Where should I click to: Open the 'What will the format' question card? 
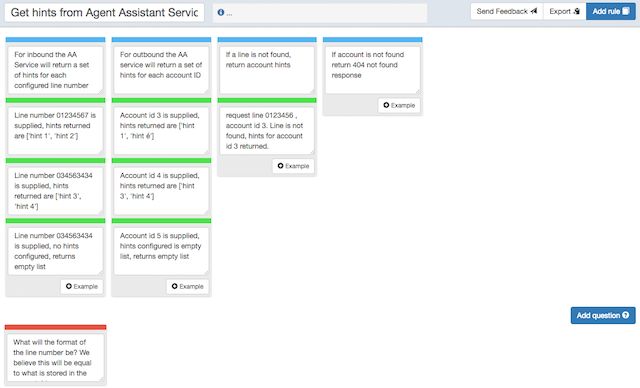pyautogui.click(x=56, y=358)
